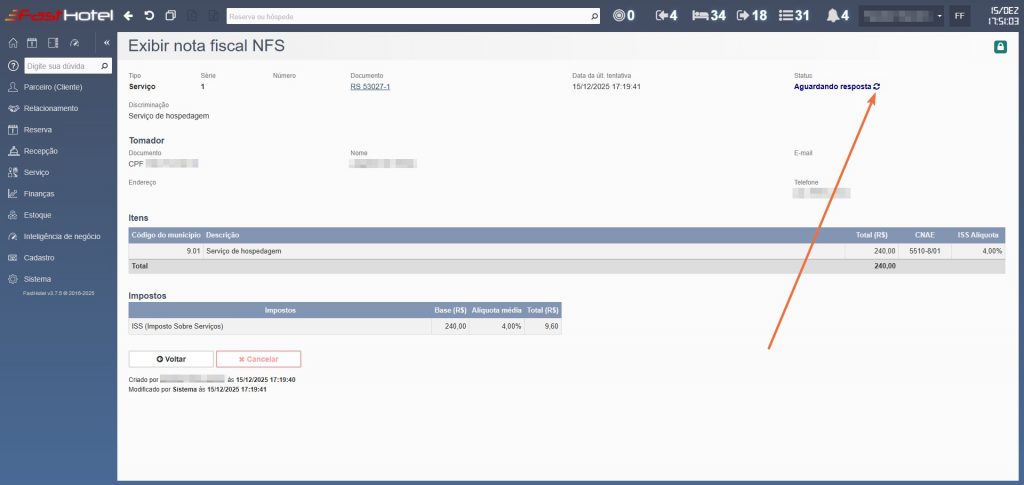Open the Recepção menu
This screenshot has height=485, width=1024.
coord(41,151)
